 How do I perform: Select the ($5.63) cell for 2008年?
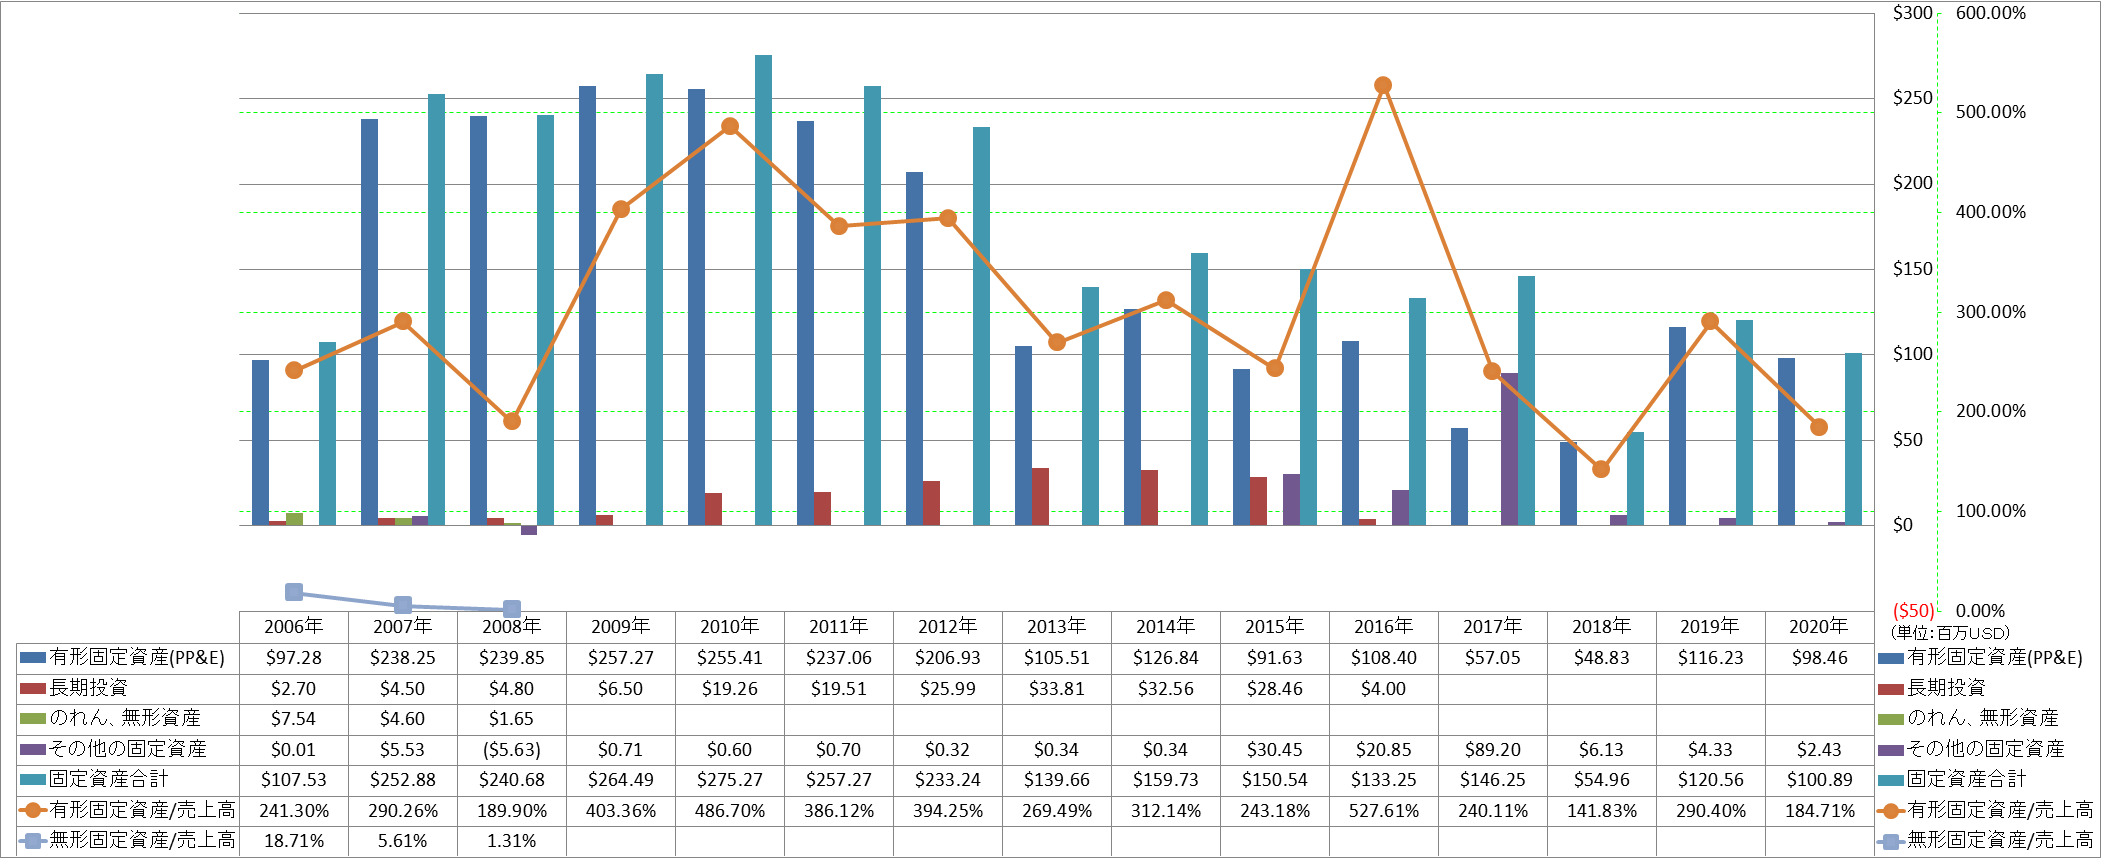[x=511, y=750]
